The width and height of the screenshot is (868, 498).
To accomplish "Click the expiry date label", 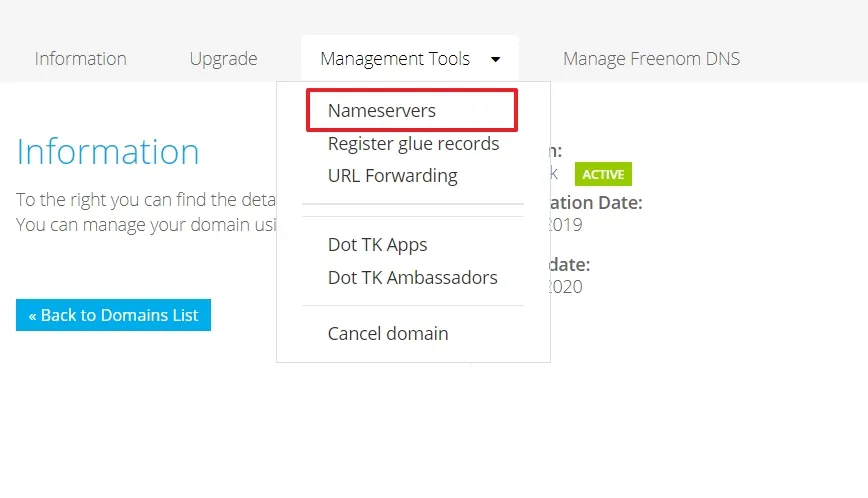I will point(570,264).
